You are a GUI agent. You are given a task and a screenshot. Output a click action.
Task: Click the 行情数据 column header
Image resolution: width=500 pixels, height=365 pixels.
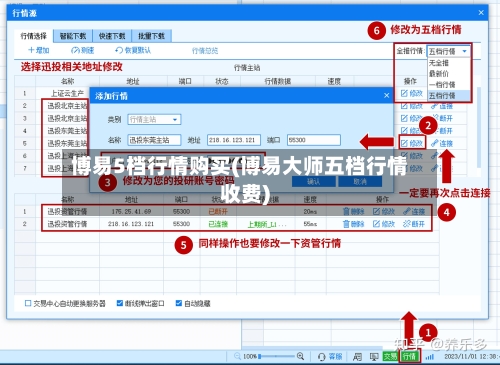point(278,81)
